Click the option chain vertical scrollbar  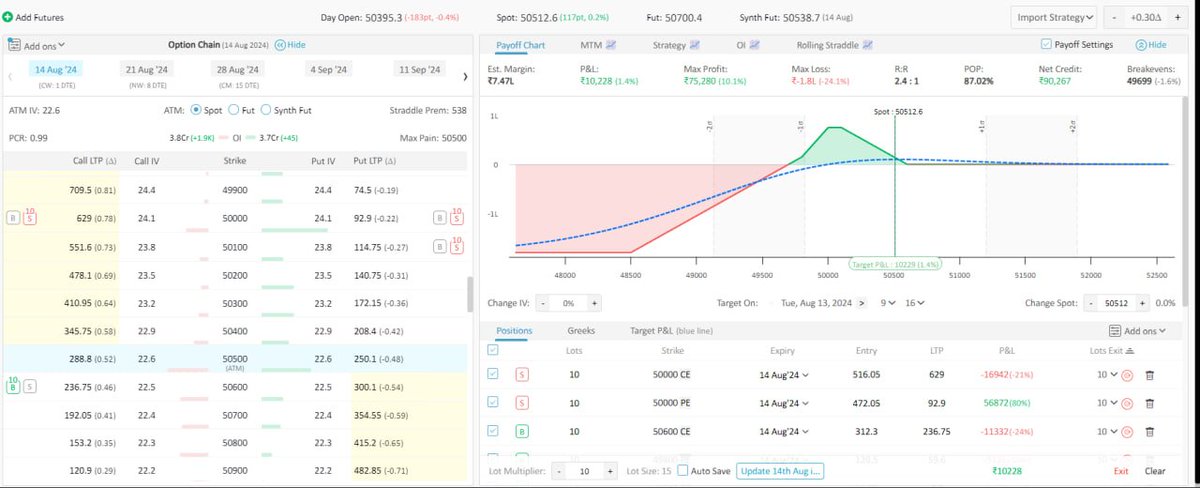pos(469,295)
